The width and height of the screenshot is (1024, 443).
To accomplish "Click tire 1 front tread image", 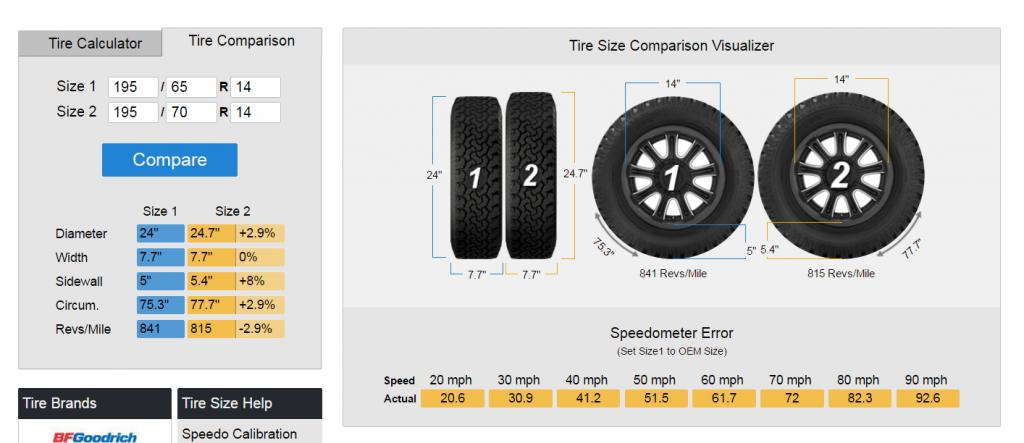I will [475, 176].
